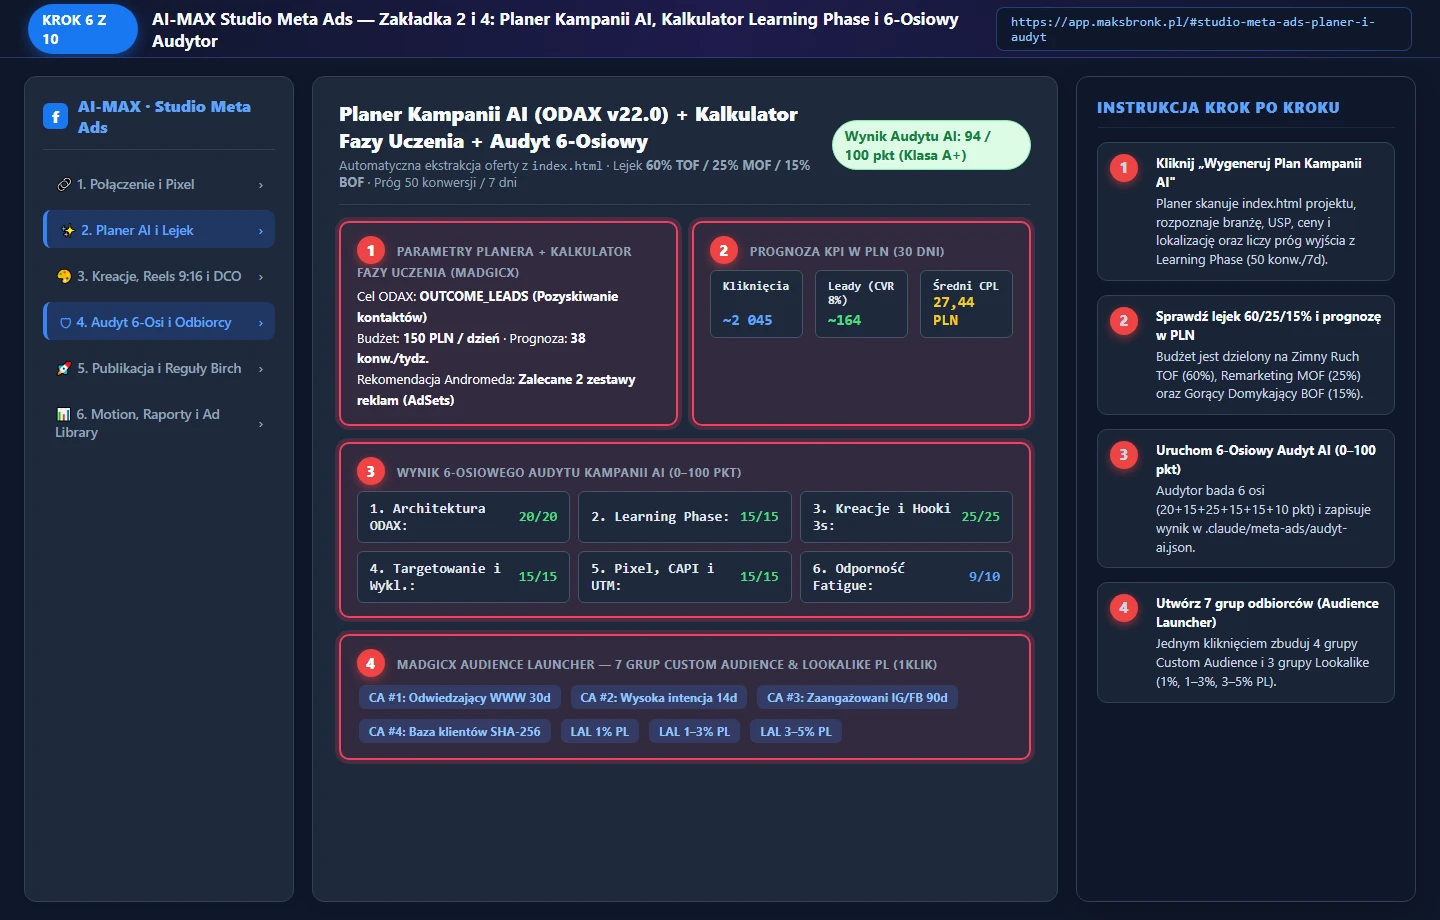The image size is (1440, 920).
Task: Select the CA #1: Odwiedzający WWW 30d chip
Action: coord(460,698)
